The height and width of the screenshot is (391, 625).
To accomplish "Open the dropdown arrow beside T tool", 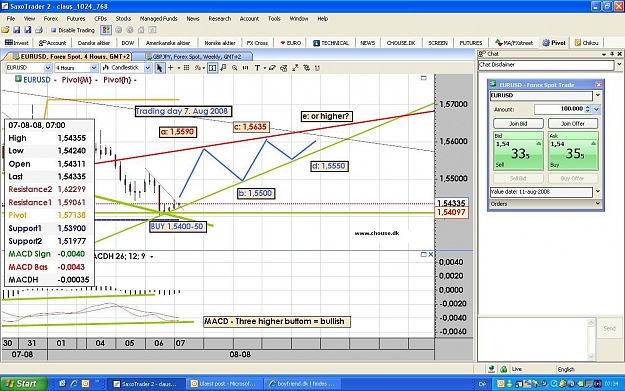I will click(265, 69).
